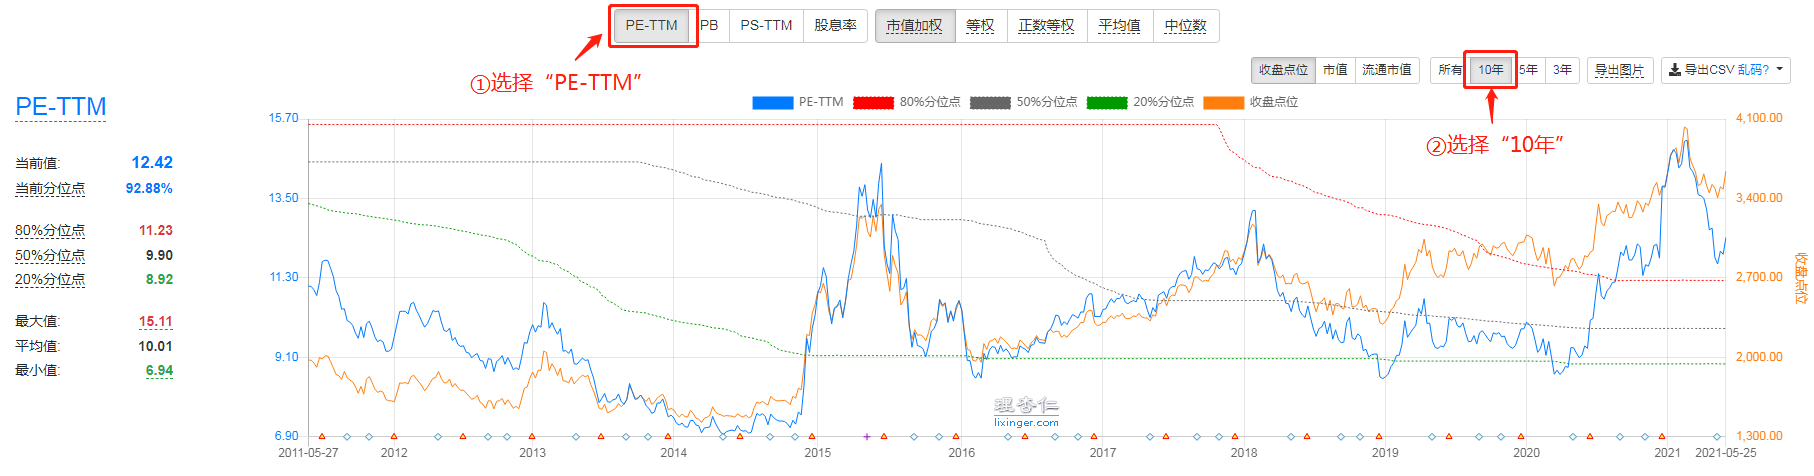Choose the 10年 time range

pyautogui.click(x=1490, y=70)
